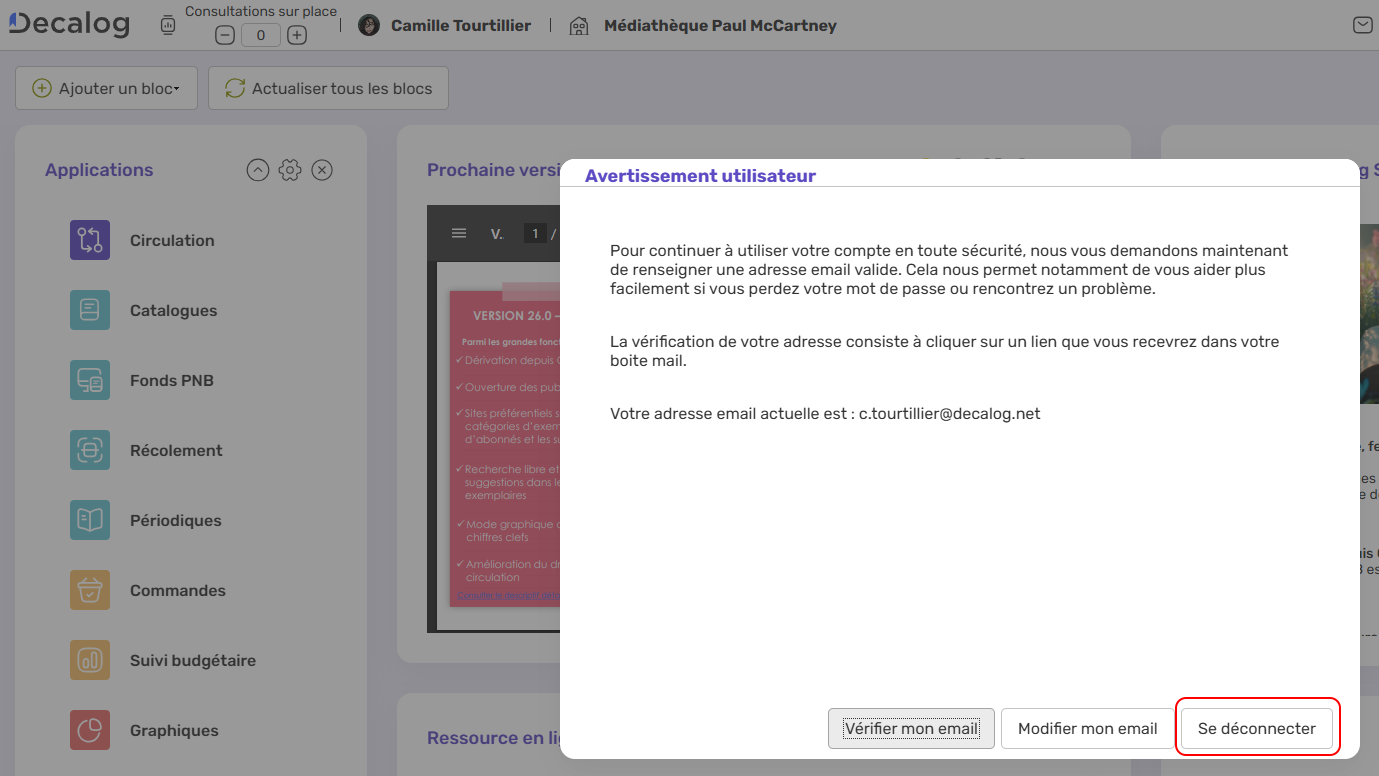Click the Se déconnecter button

tap(1257, 728)
